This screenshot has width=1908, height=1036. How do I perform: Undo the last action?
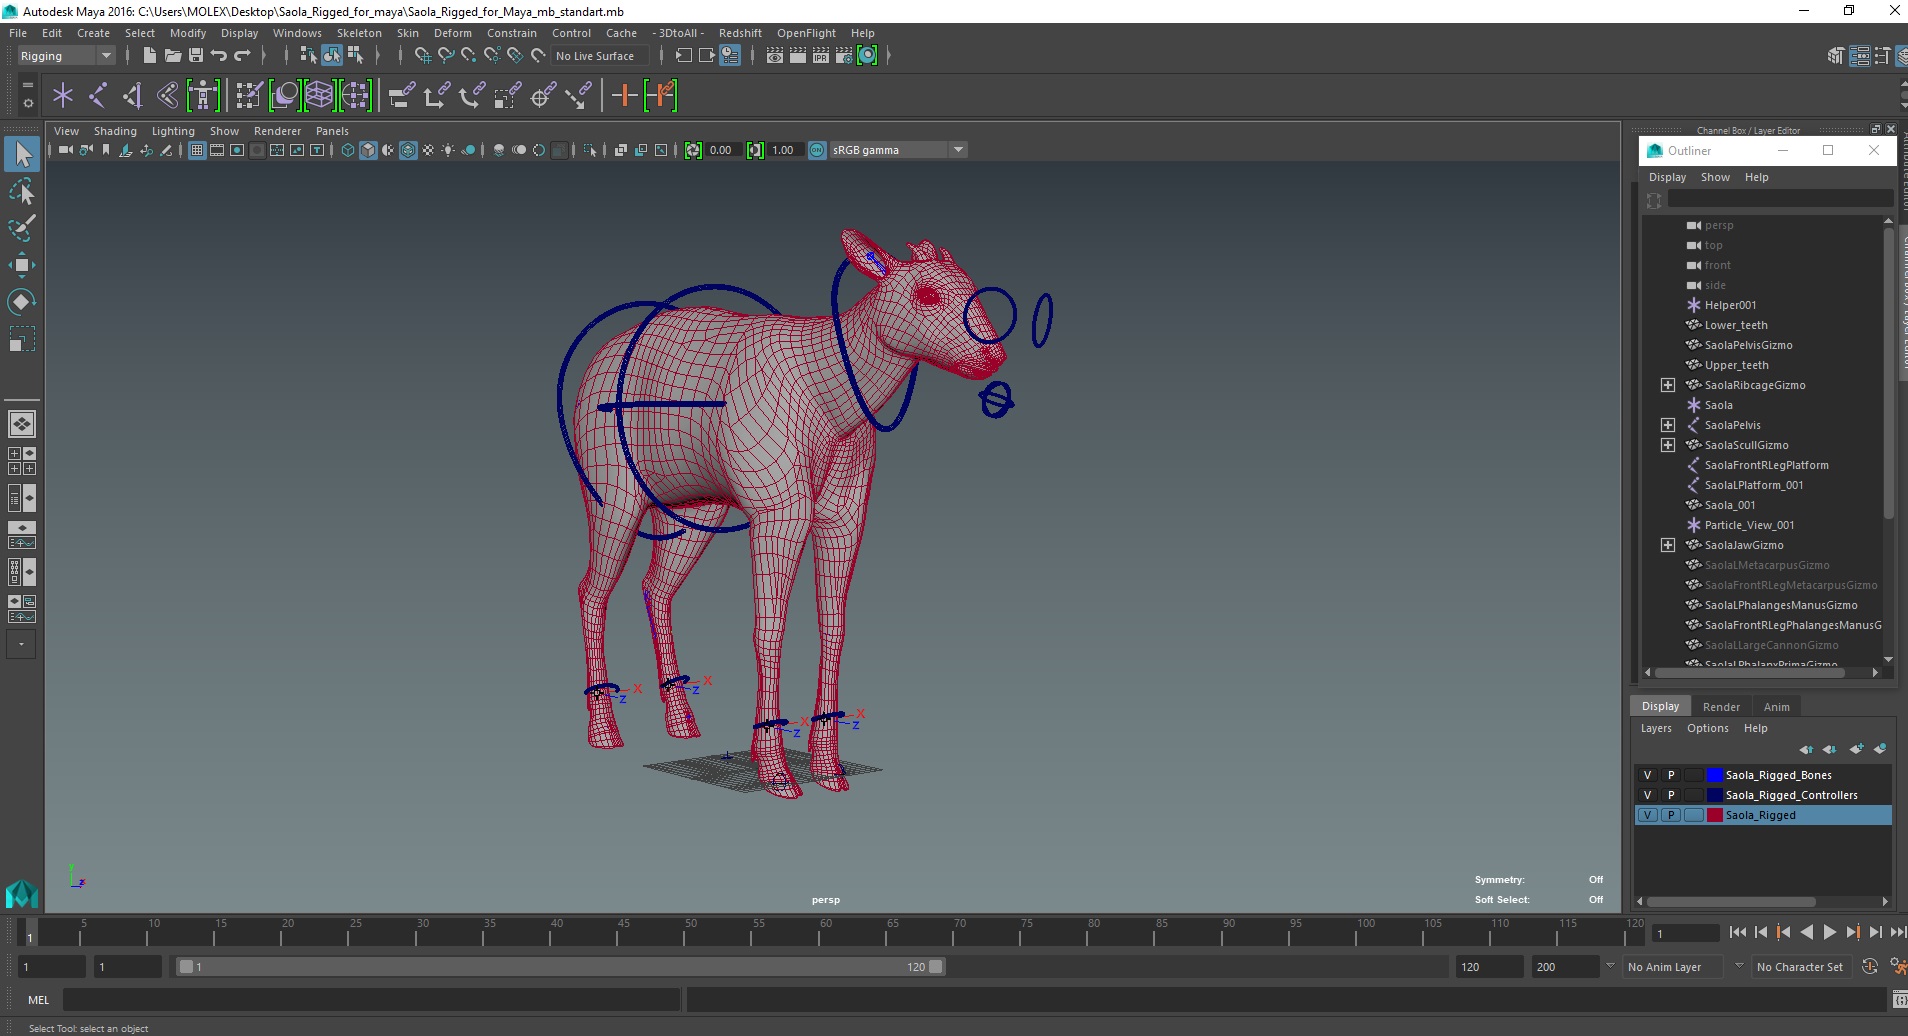[219, 55]
